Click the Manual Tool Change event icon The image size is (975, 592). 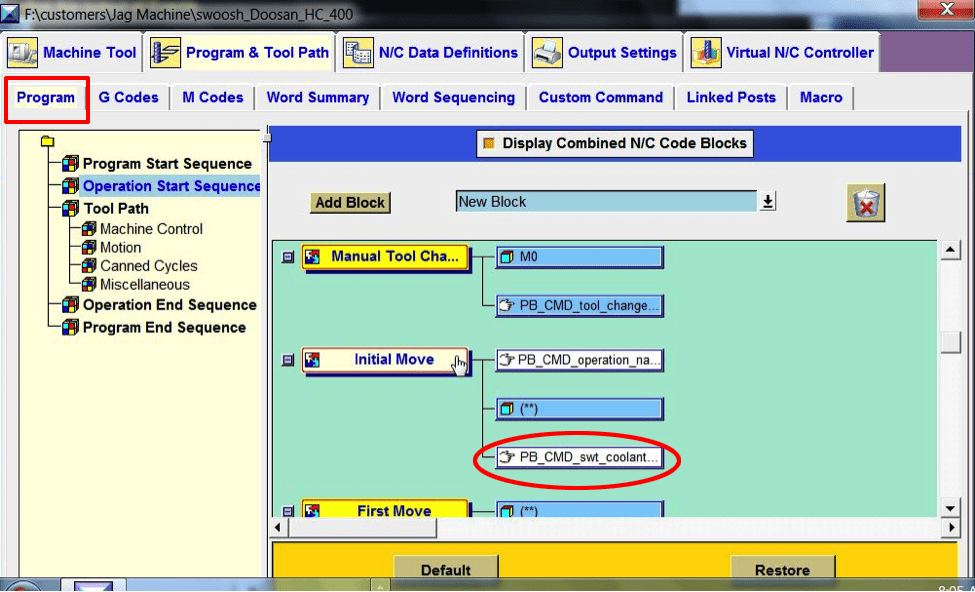(313, 257)
